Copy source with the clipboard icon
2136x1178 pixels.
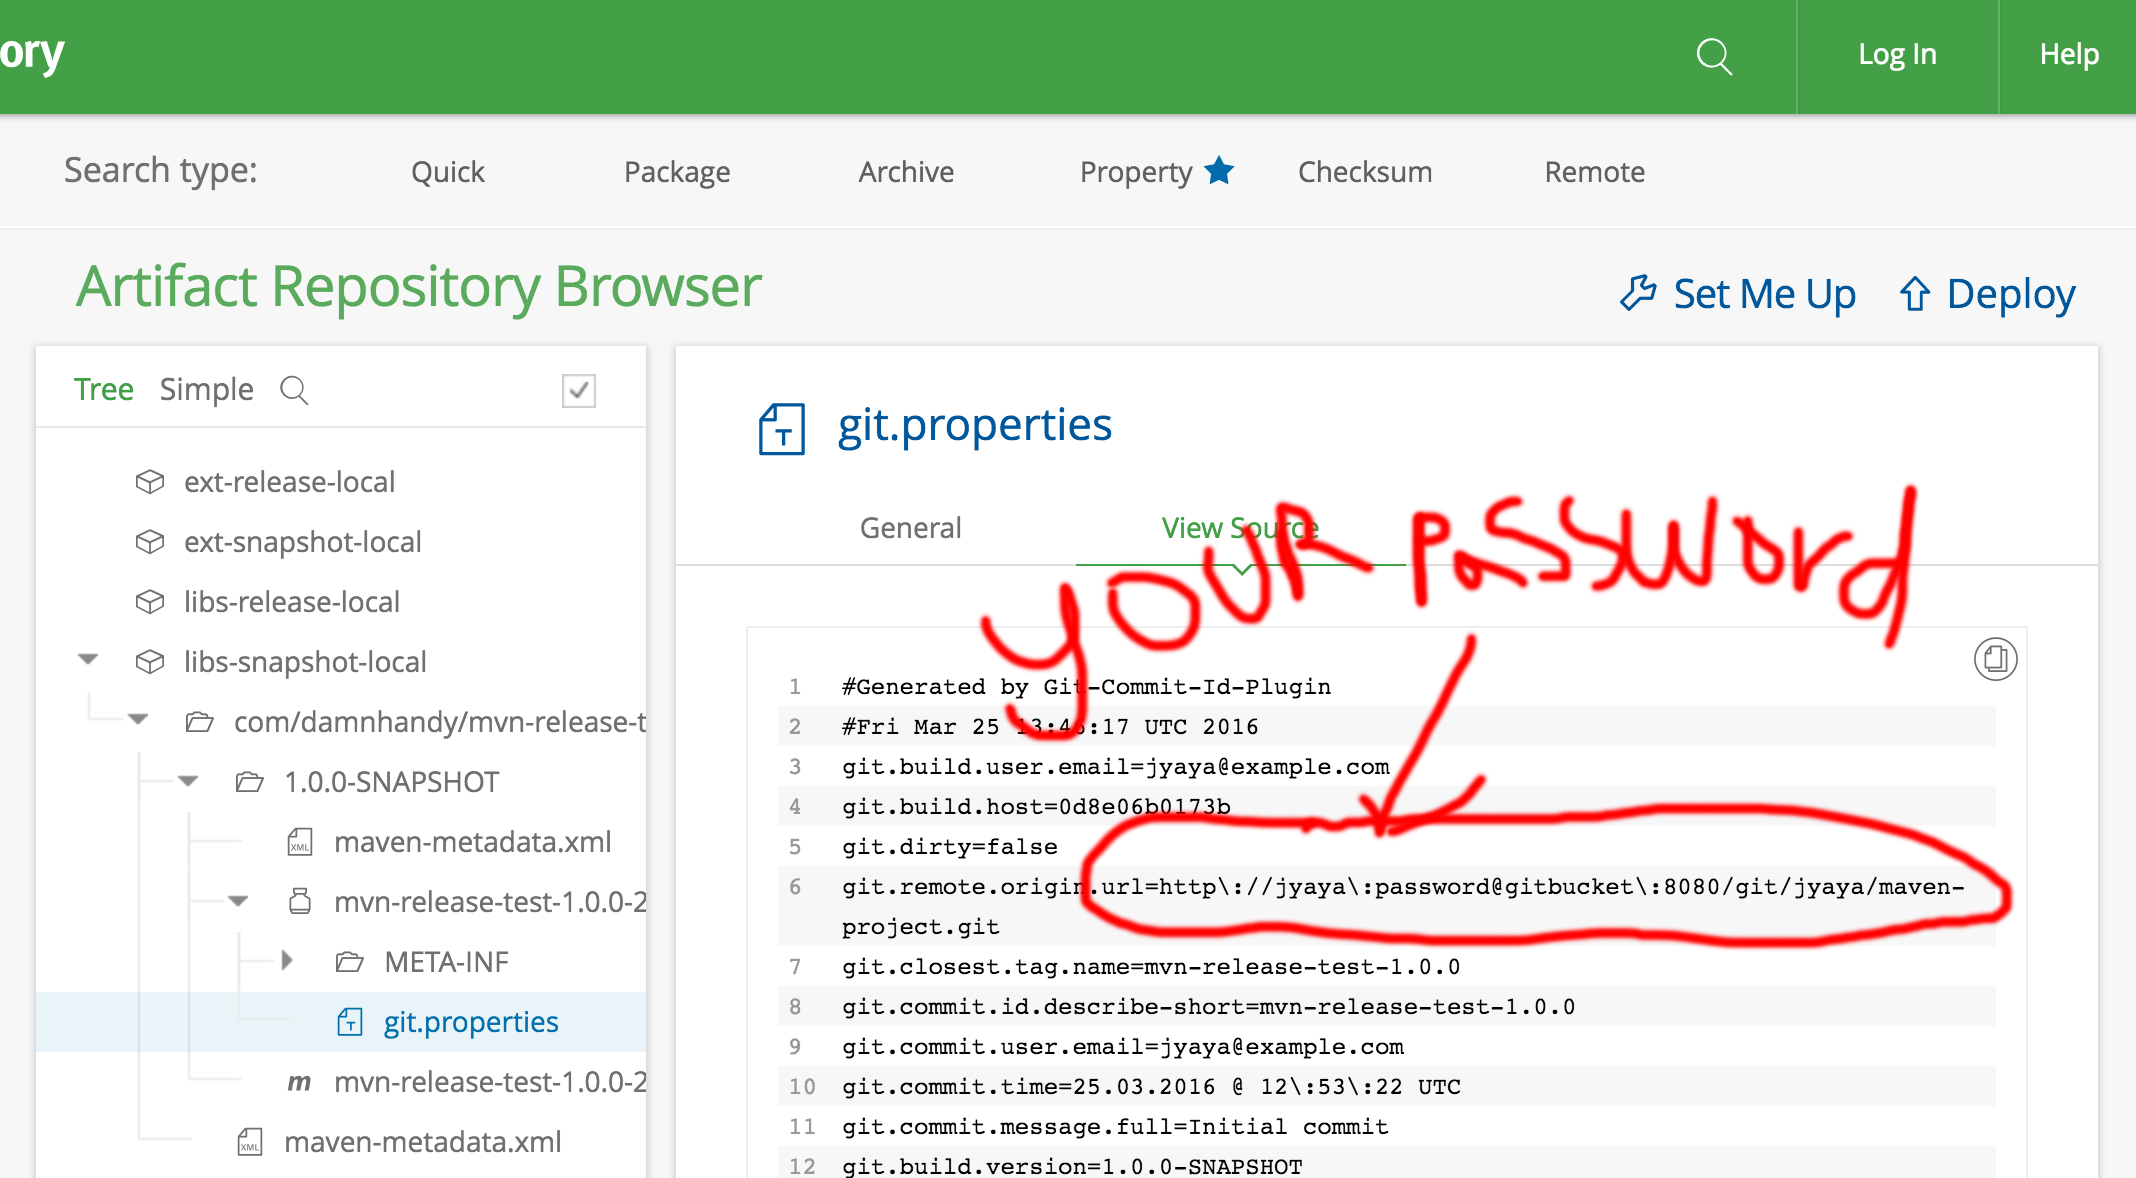tap(1995, 659)
